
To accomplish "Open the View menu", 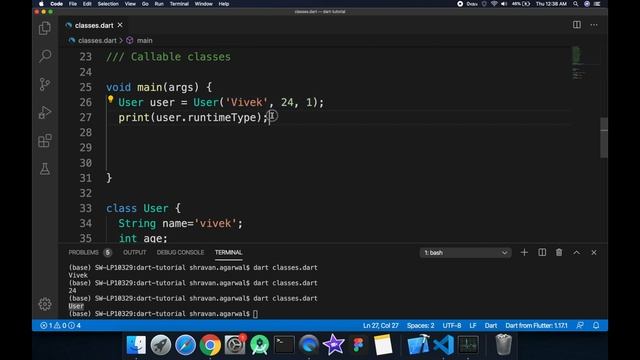I will coord(130,4).
